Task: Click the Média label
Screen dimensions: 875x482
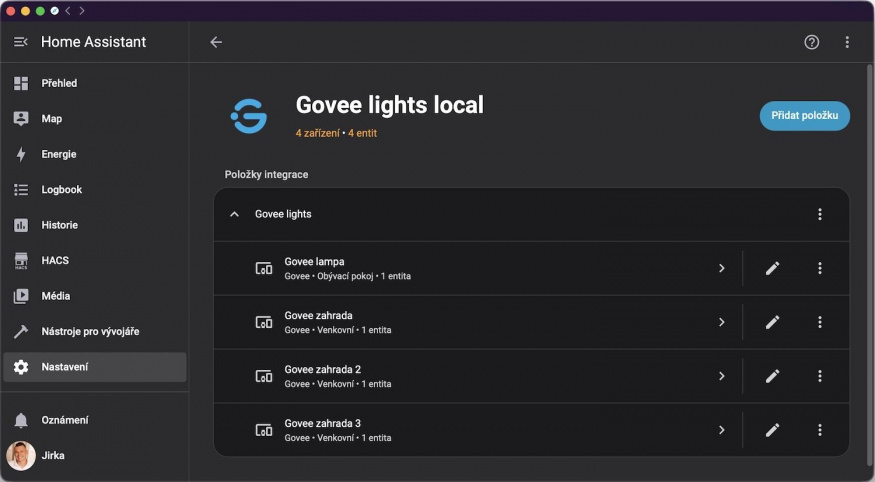Action: pos(56,296)
